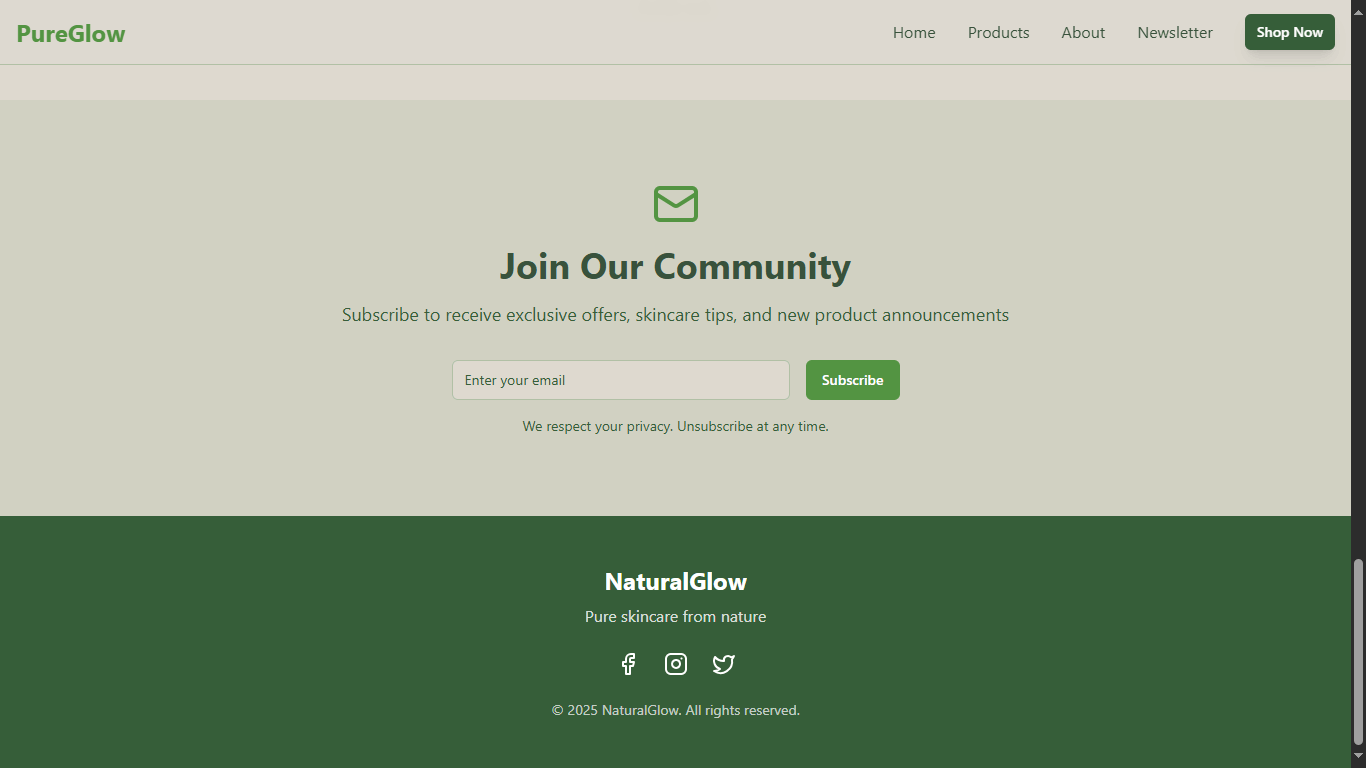The width and height of the screenshot is (1366, 768).
Task: Click the PureGlow logo text
Action: (70, 32)
